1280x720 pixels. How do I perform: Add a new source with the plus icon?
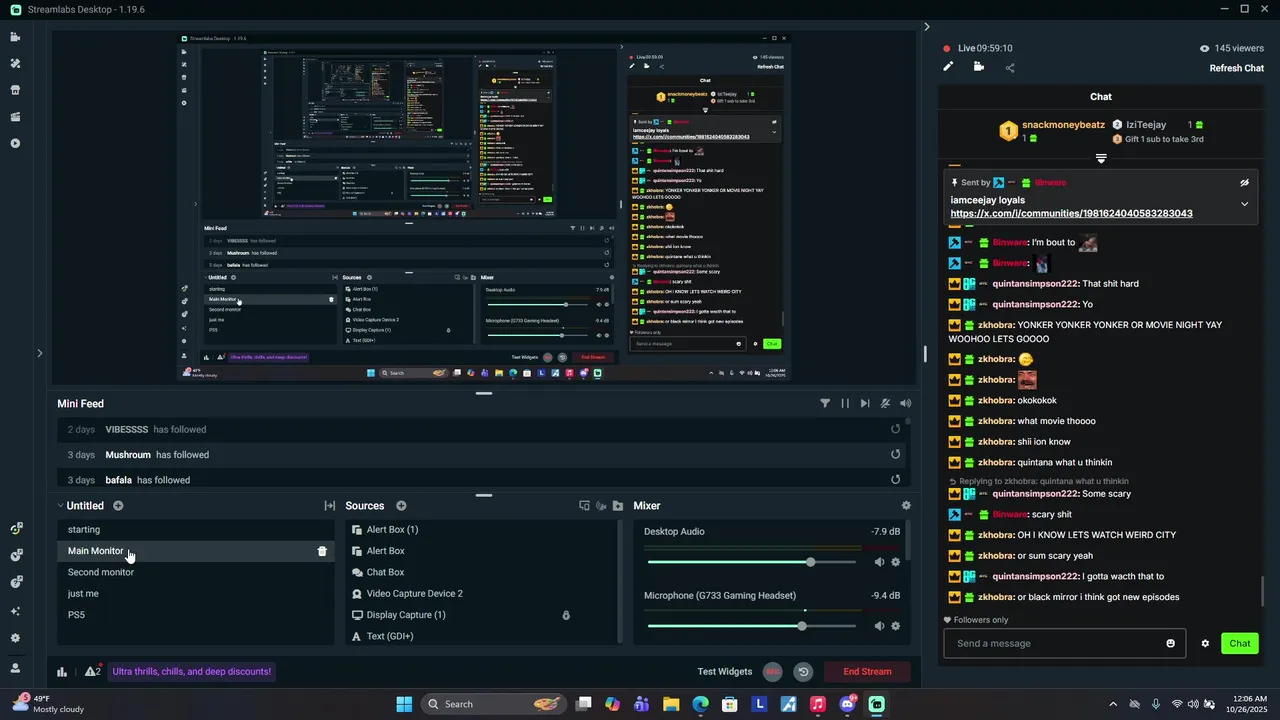pos(401,506)
